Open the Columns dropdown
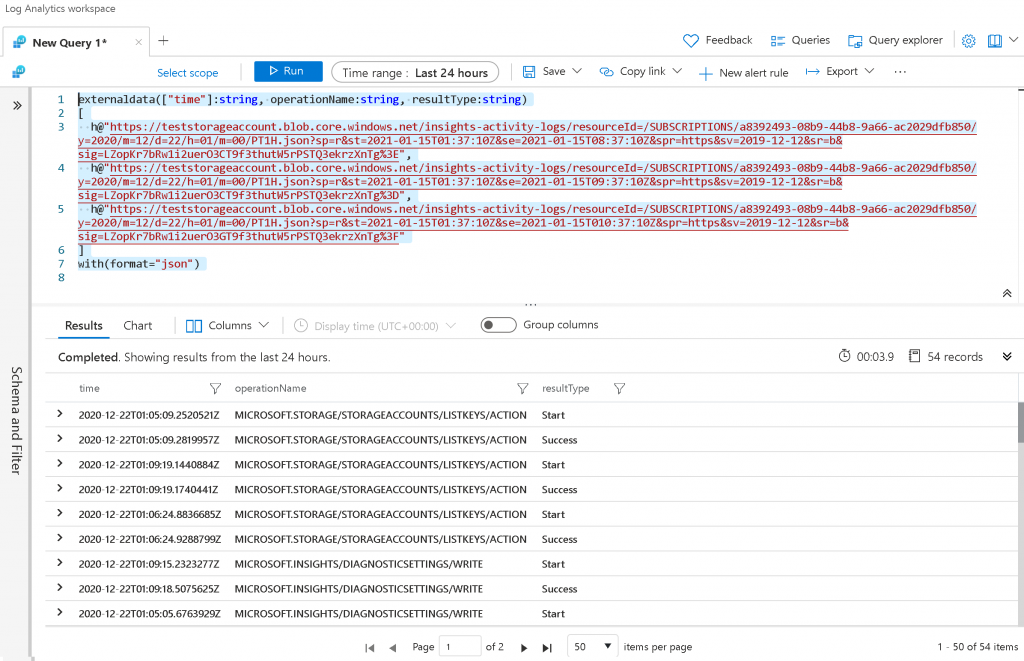This screenshot has height=661, width=1024. click(228, 326)
